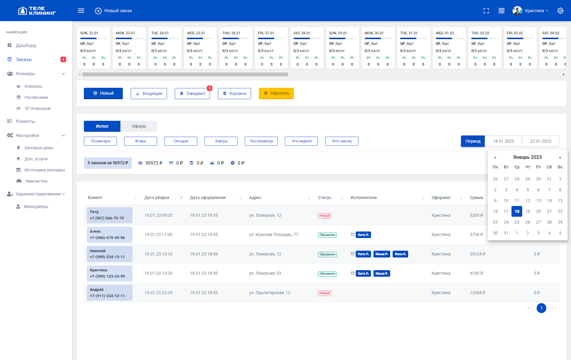Open Заказы in sidebar navigation
This screenshot has width=571, height=360.
24,59
